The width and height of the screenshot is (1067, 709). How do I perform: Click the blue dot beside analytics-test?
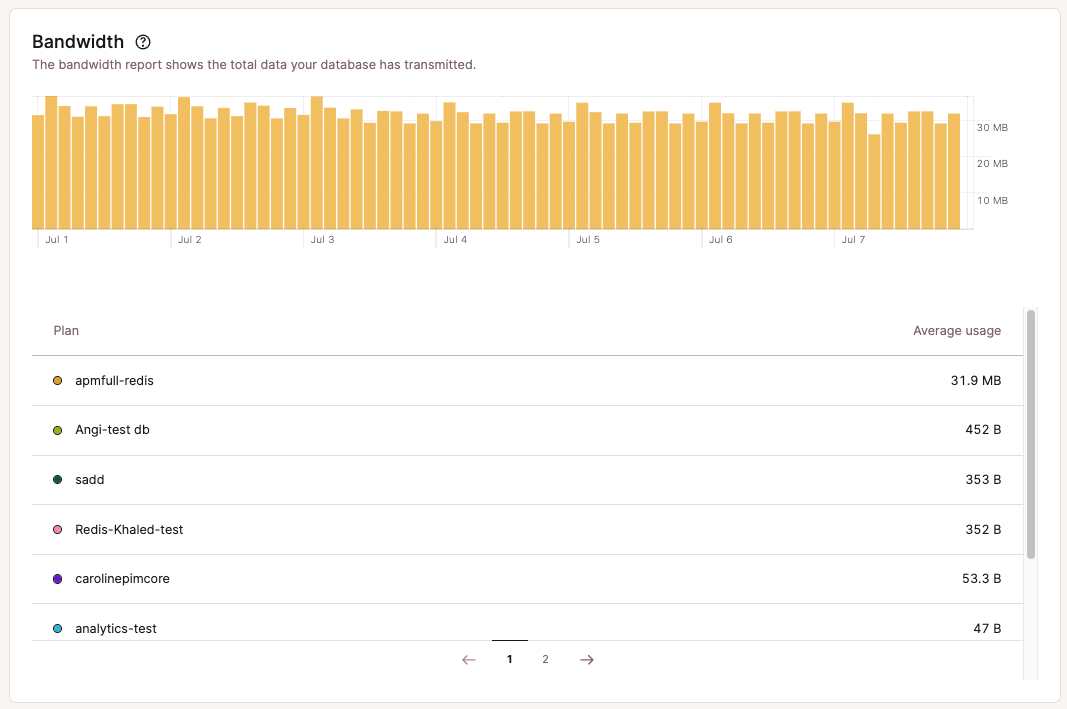(57, 628)
